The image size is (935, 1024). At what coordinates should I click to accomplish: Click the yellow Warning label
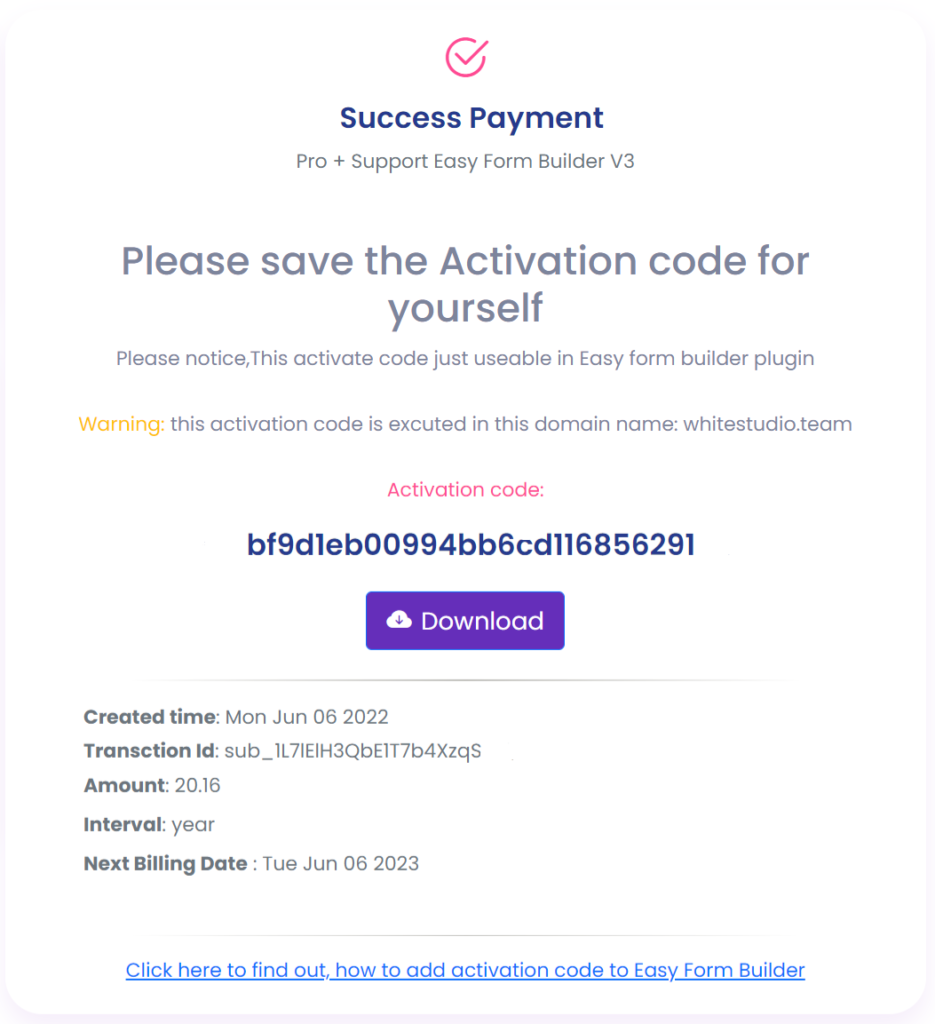pyautogui.click(x=121, y=424)
